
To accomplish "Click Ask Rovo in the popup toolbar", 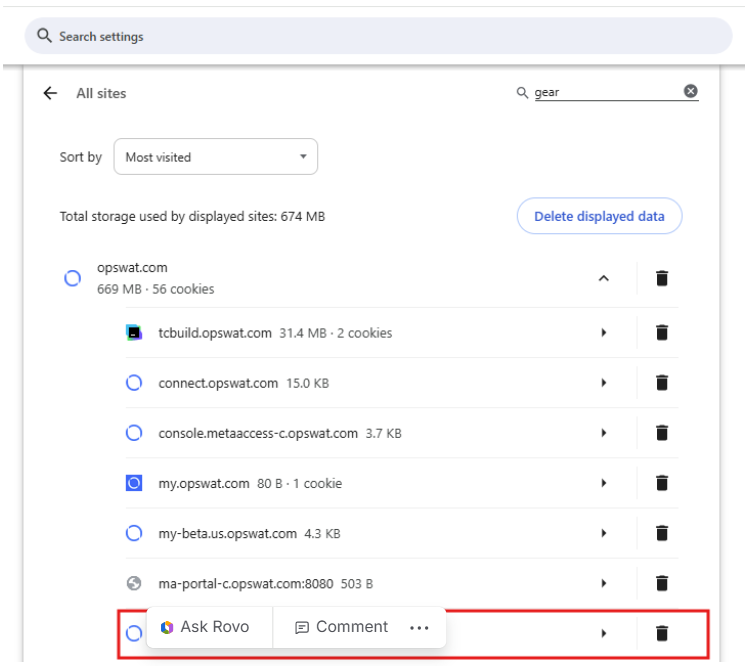I will pyautogui.click(x=205, y=627).
